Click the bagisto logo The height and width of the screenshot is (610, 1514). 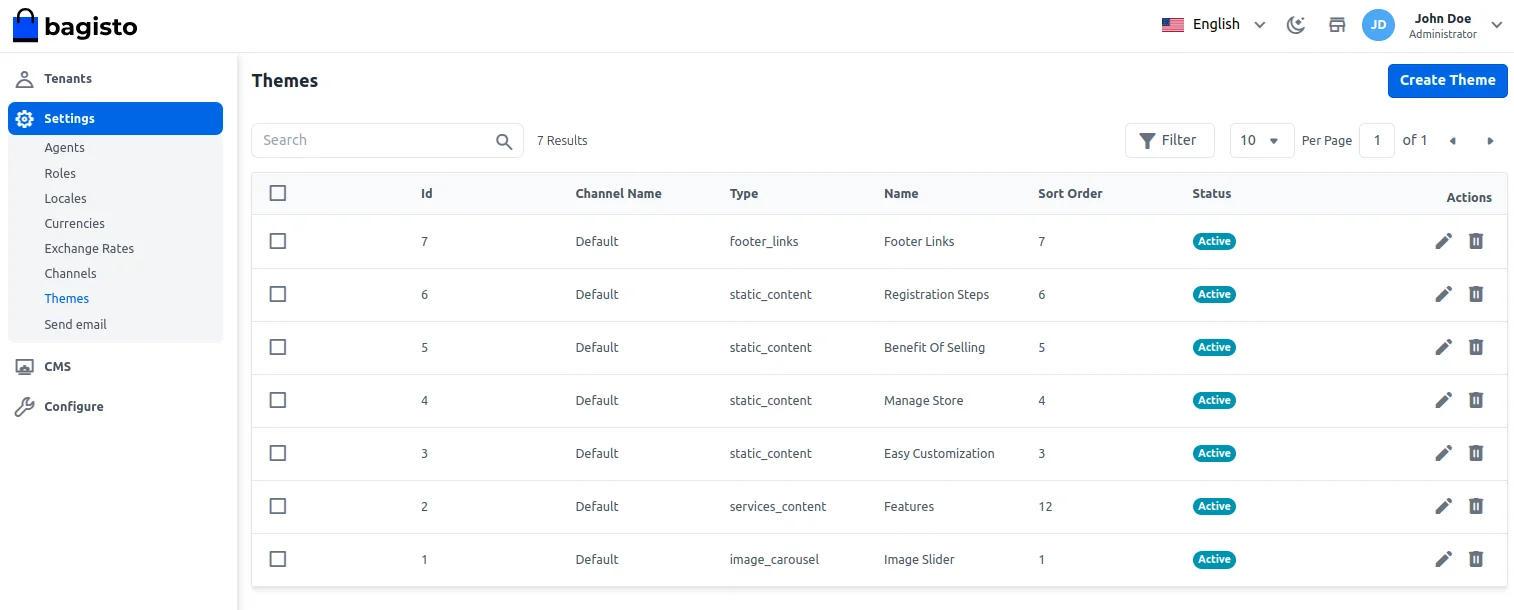coord(75,26)
